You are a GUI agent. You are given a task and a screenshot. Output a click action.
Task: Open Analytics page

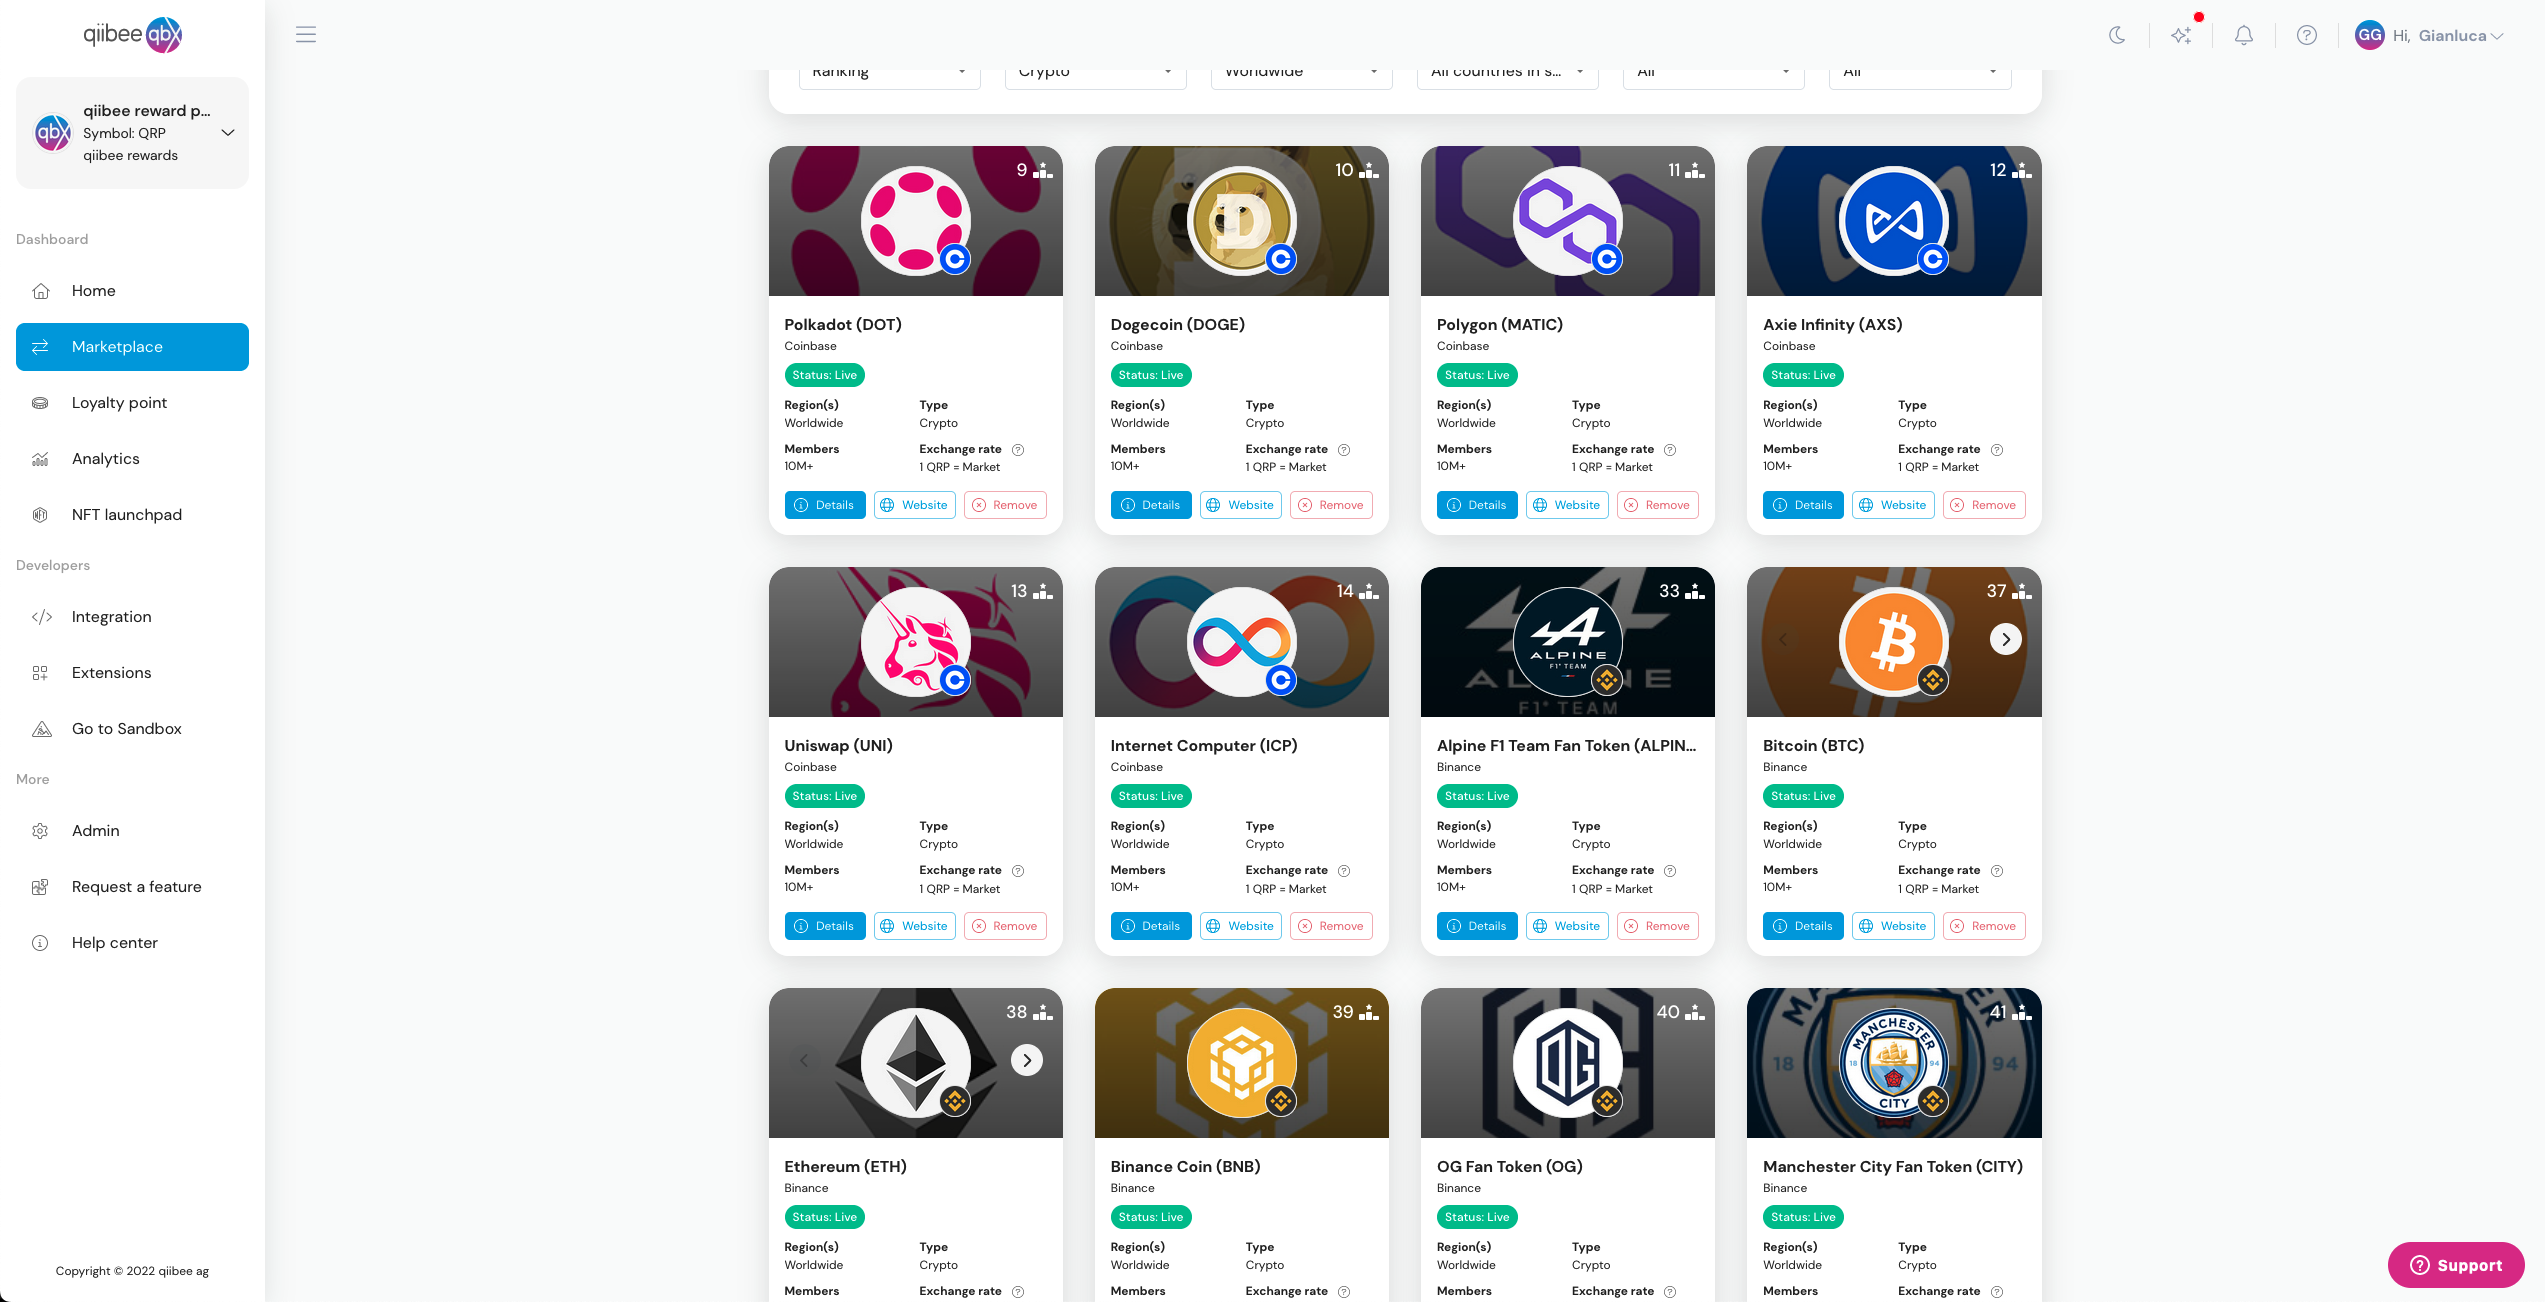tap(132, 459)
